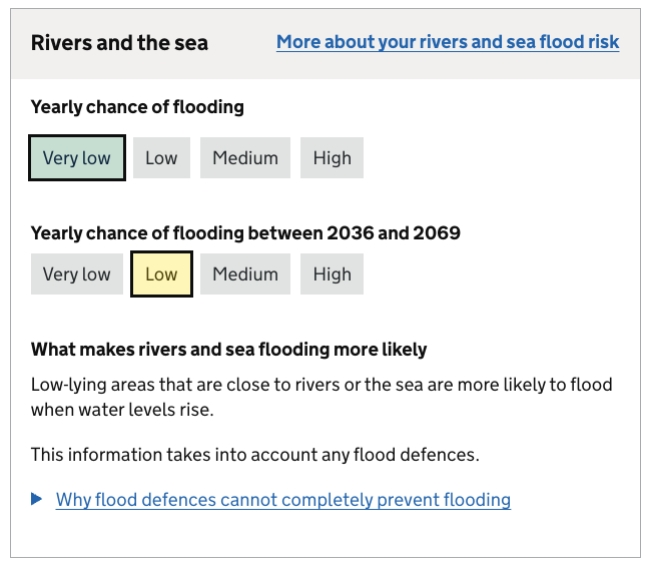Select 'Low' in the current yearly chance row
Image resolution: width=650 pixels, height=566 pixels.
coord(161,158)
